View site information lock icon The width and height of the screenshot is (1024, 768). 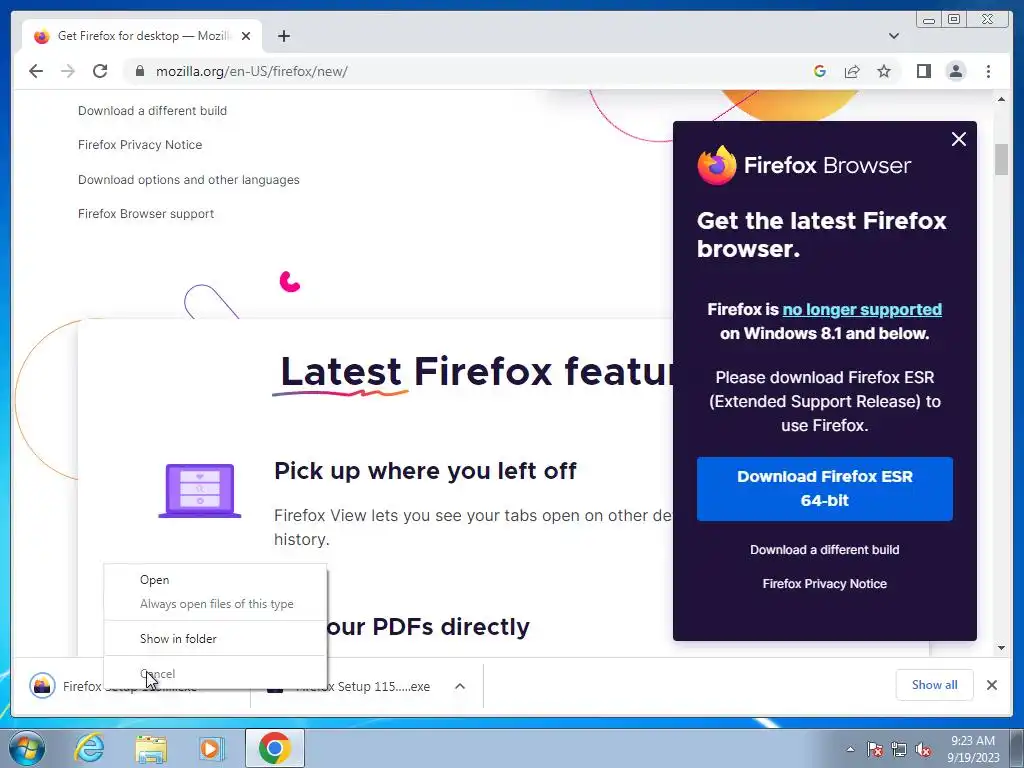(x=139, y=71)
